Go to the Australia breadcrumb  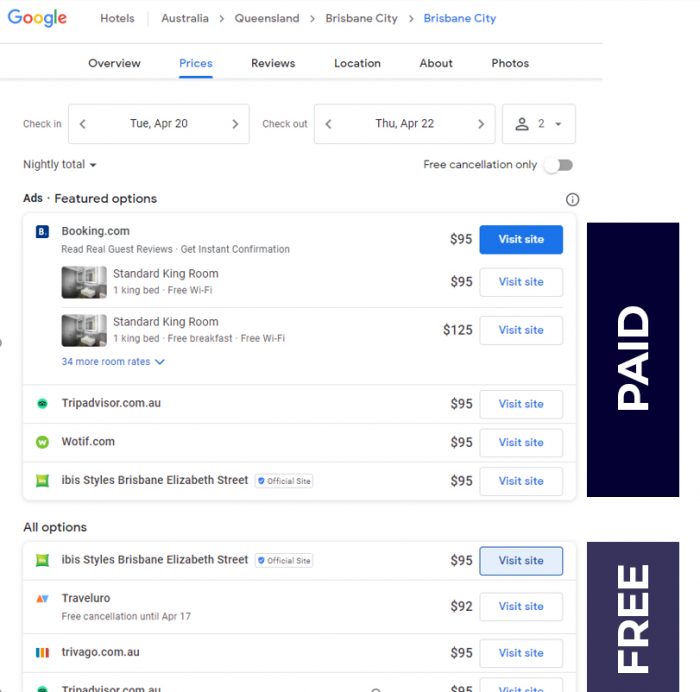pos(185,18)
